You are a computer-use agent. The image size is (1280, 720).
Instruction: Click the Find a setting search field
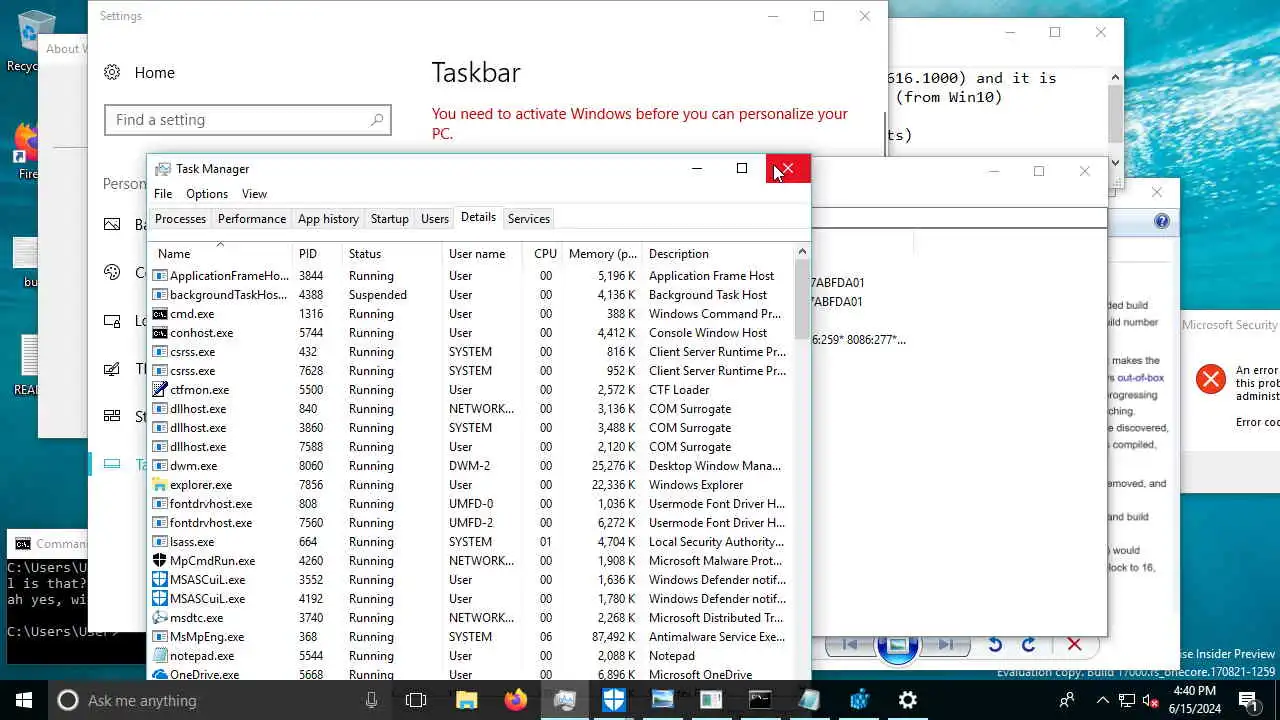[x=248, y=120]
